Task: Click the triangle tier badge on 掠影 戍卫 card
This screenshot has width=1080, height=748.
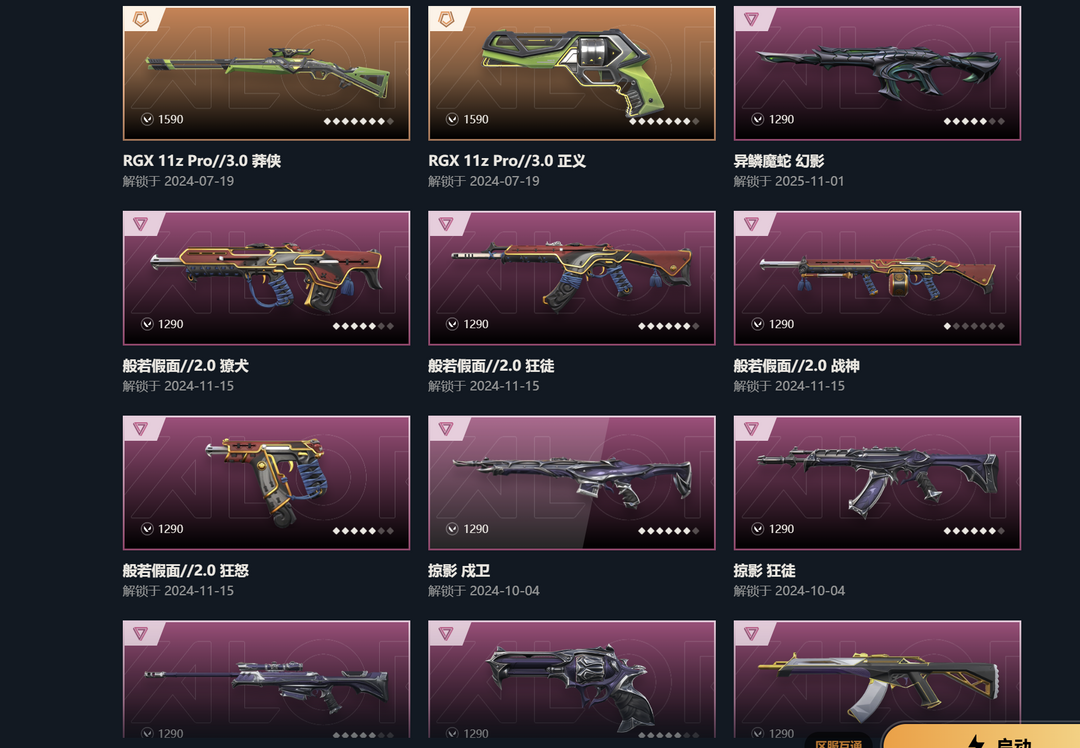Action: (x=446, y=428)
